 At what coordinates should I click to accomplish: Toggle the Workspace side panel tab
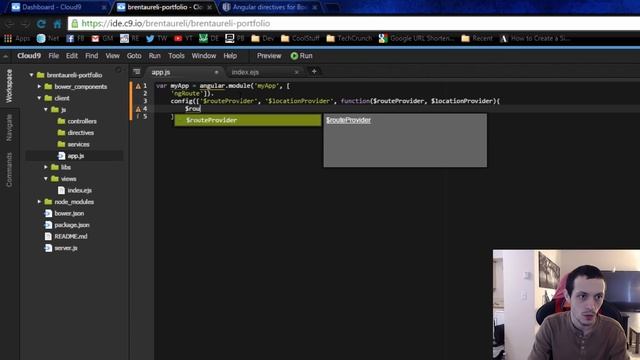pyautogui.click(x=9, y=86)
